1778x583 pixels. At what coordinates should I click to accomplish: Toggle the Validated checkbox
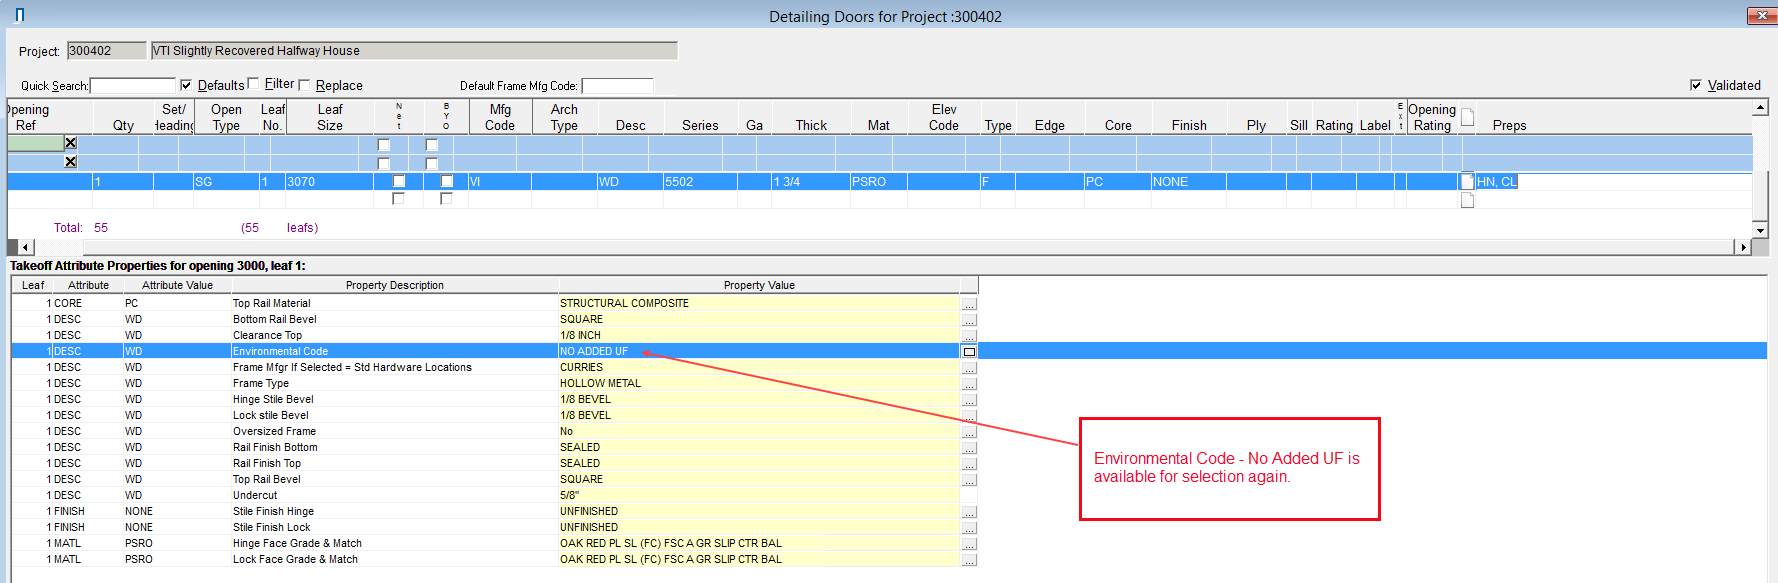[1696, 85]
